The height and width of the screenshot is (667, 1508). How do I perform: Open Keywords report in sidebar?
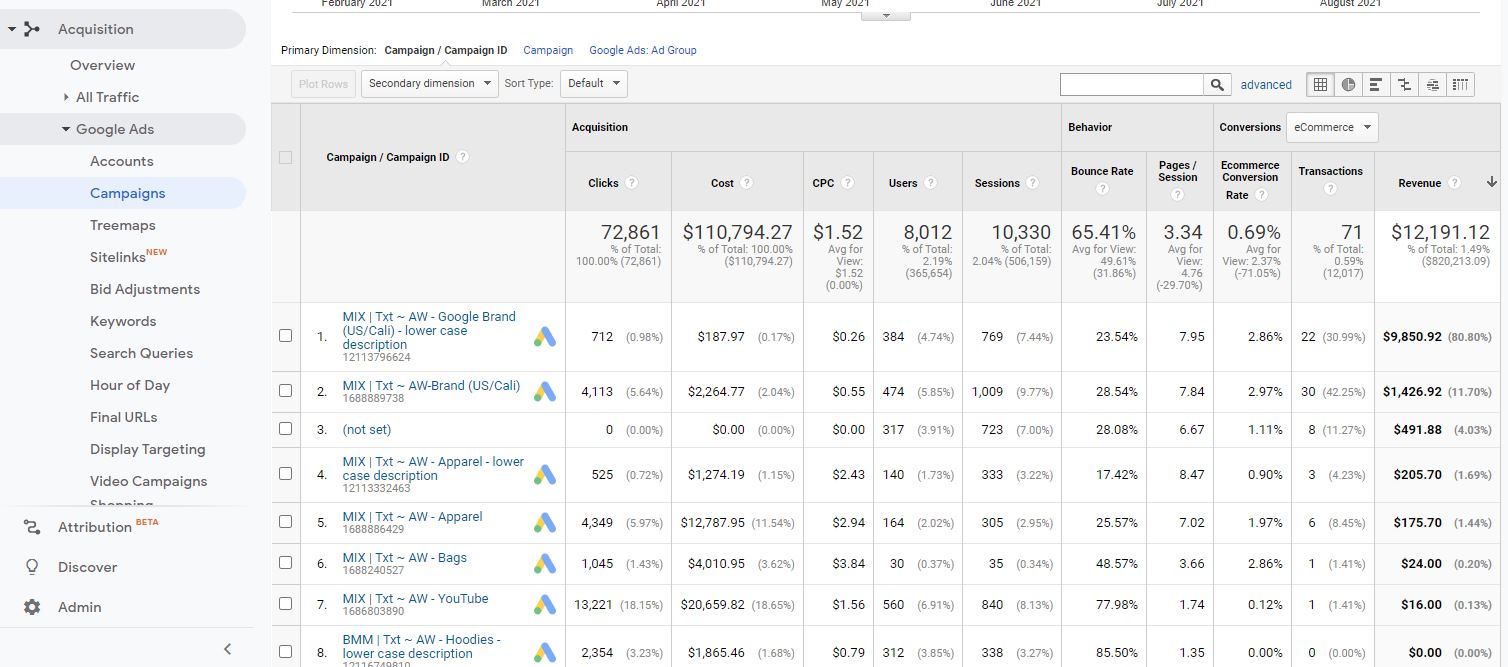tap(123, 321)
